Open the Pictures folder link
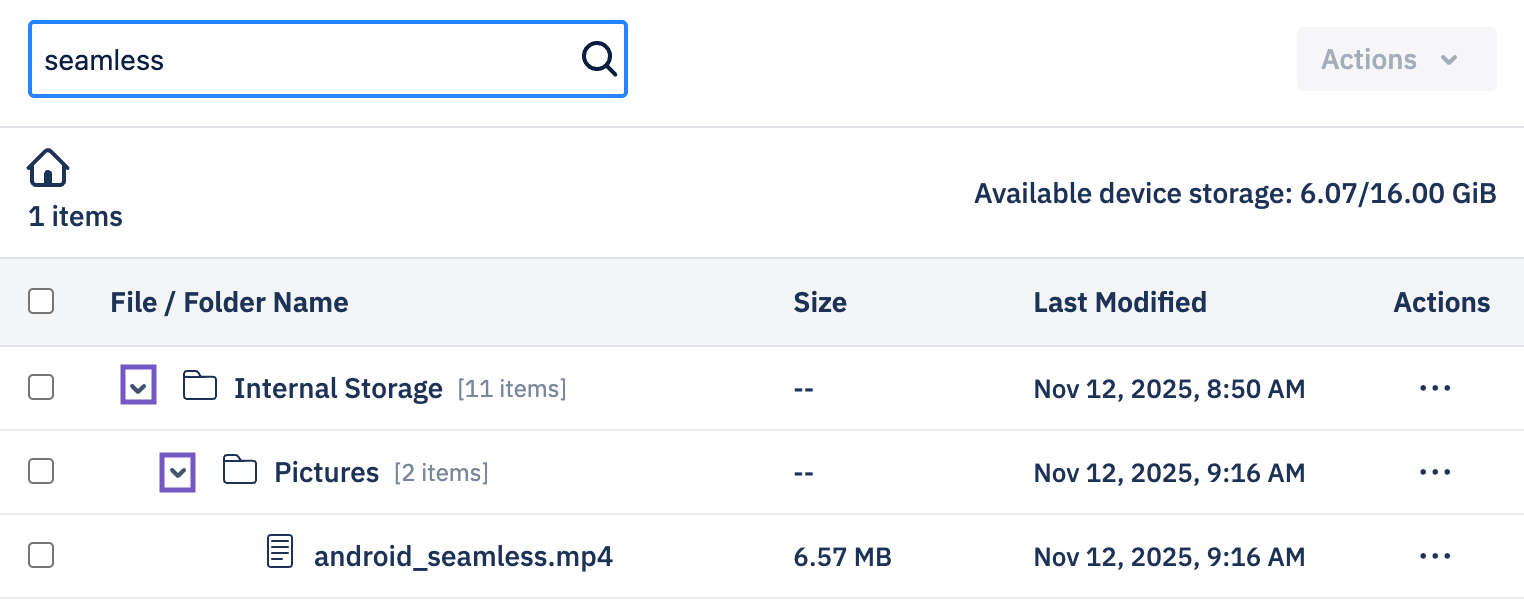 click(x=326, y=472)
